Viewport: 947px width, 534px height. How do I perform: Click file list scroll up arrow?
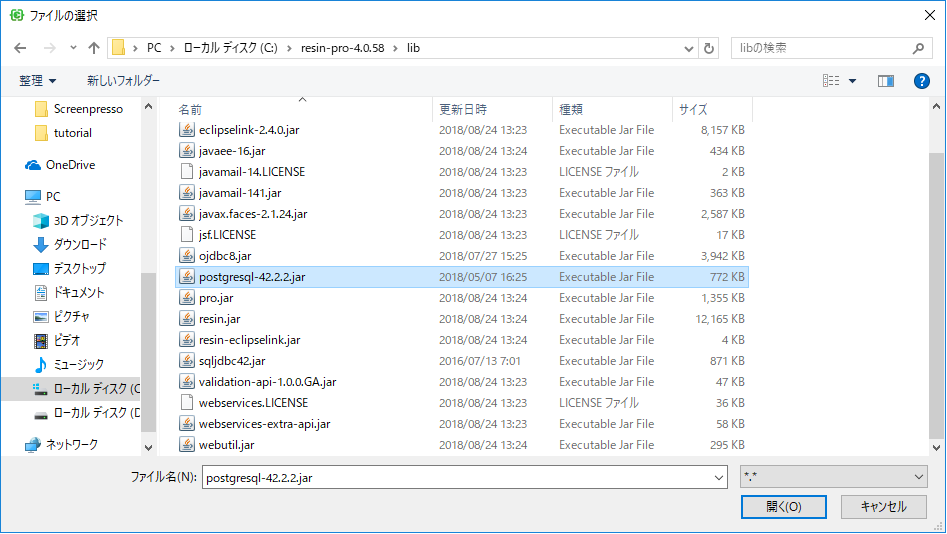(x=936, y=106)
